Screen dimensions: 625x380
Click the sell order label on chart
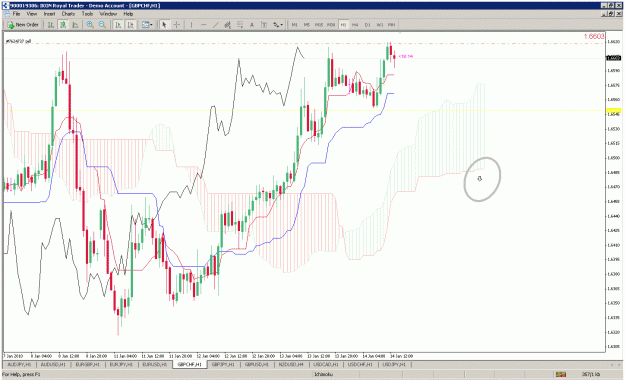(19, 41)
